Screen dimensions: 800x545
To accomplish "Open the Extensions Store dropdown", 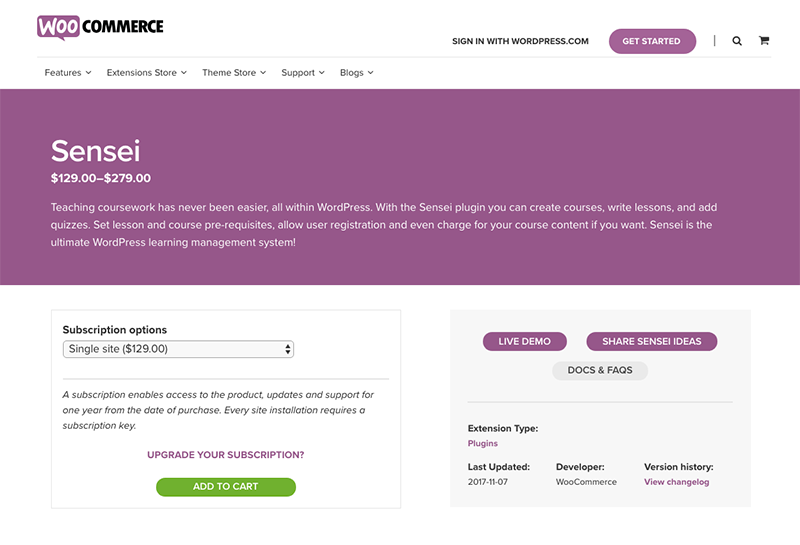I will (x=146, y=73).
